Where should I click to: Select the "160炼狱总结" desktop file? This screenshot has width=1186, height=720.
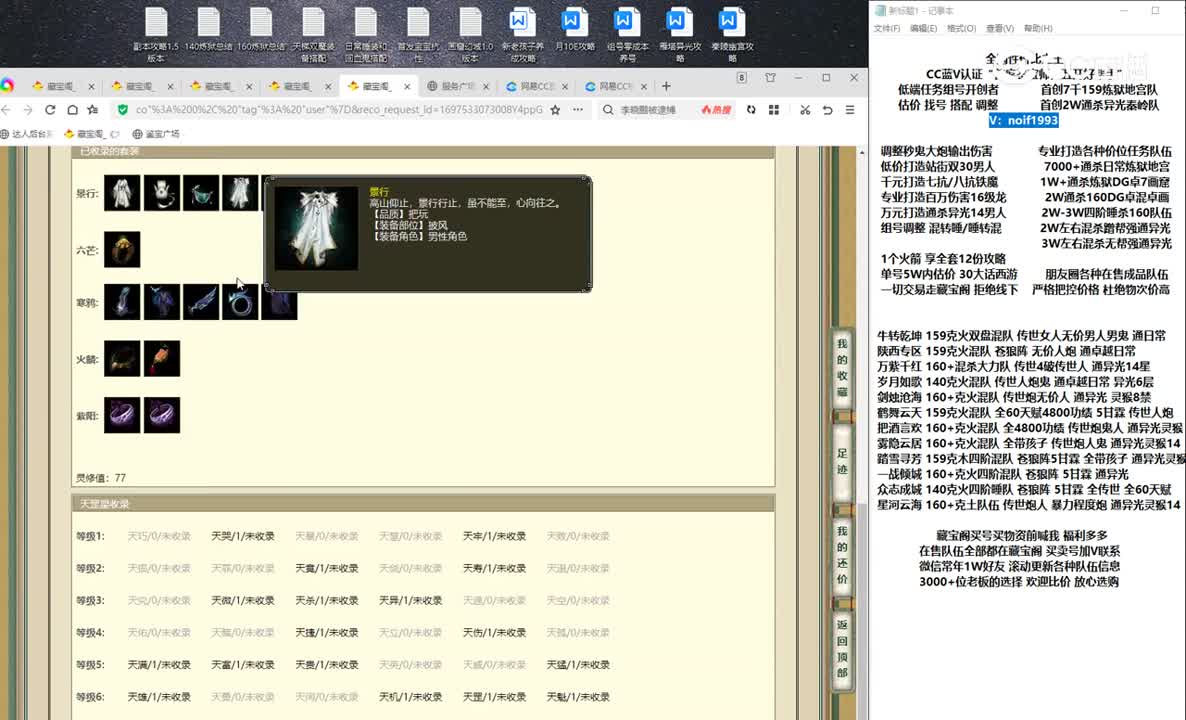point(260,30)
